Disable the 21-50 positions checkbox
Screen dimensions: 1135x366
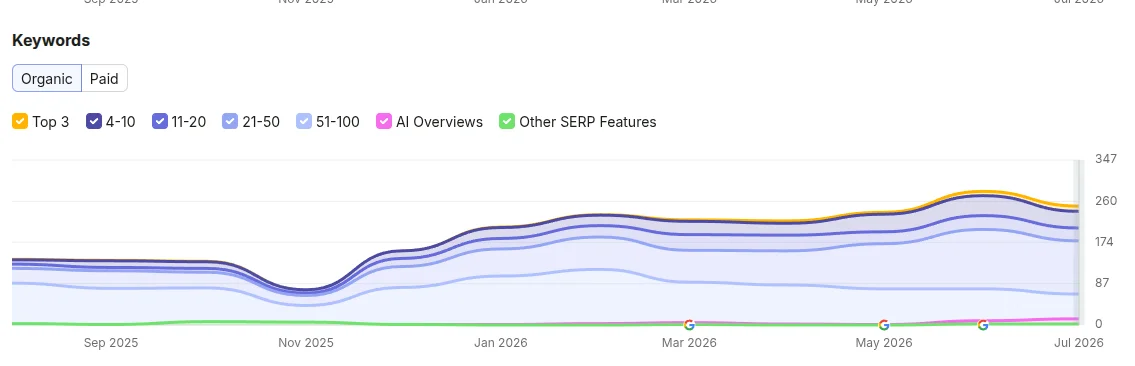pos(230,122)
